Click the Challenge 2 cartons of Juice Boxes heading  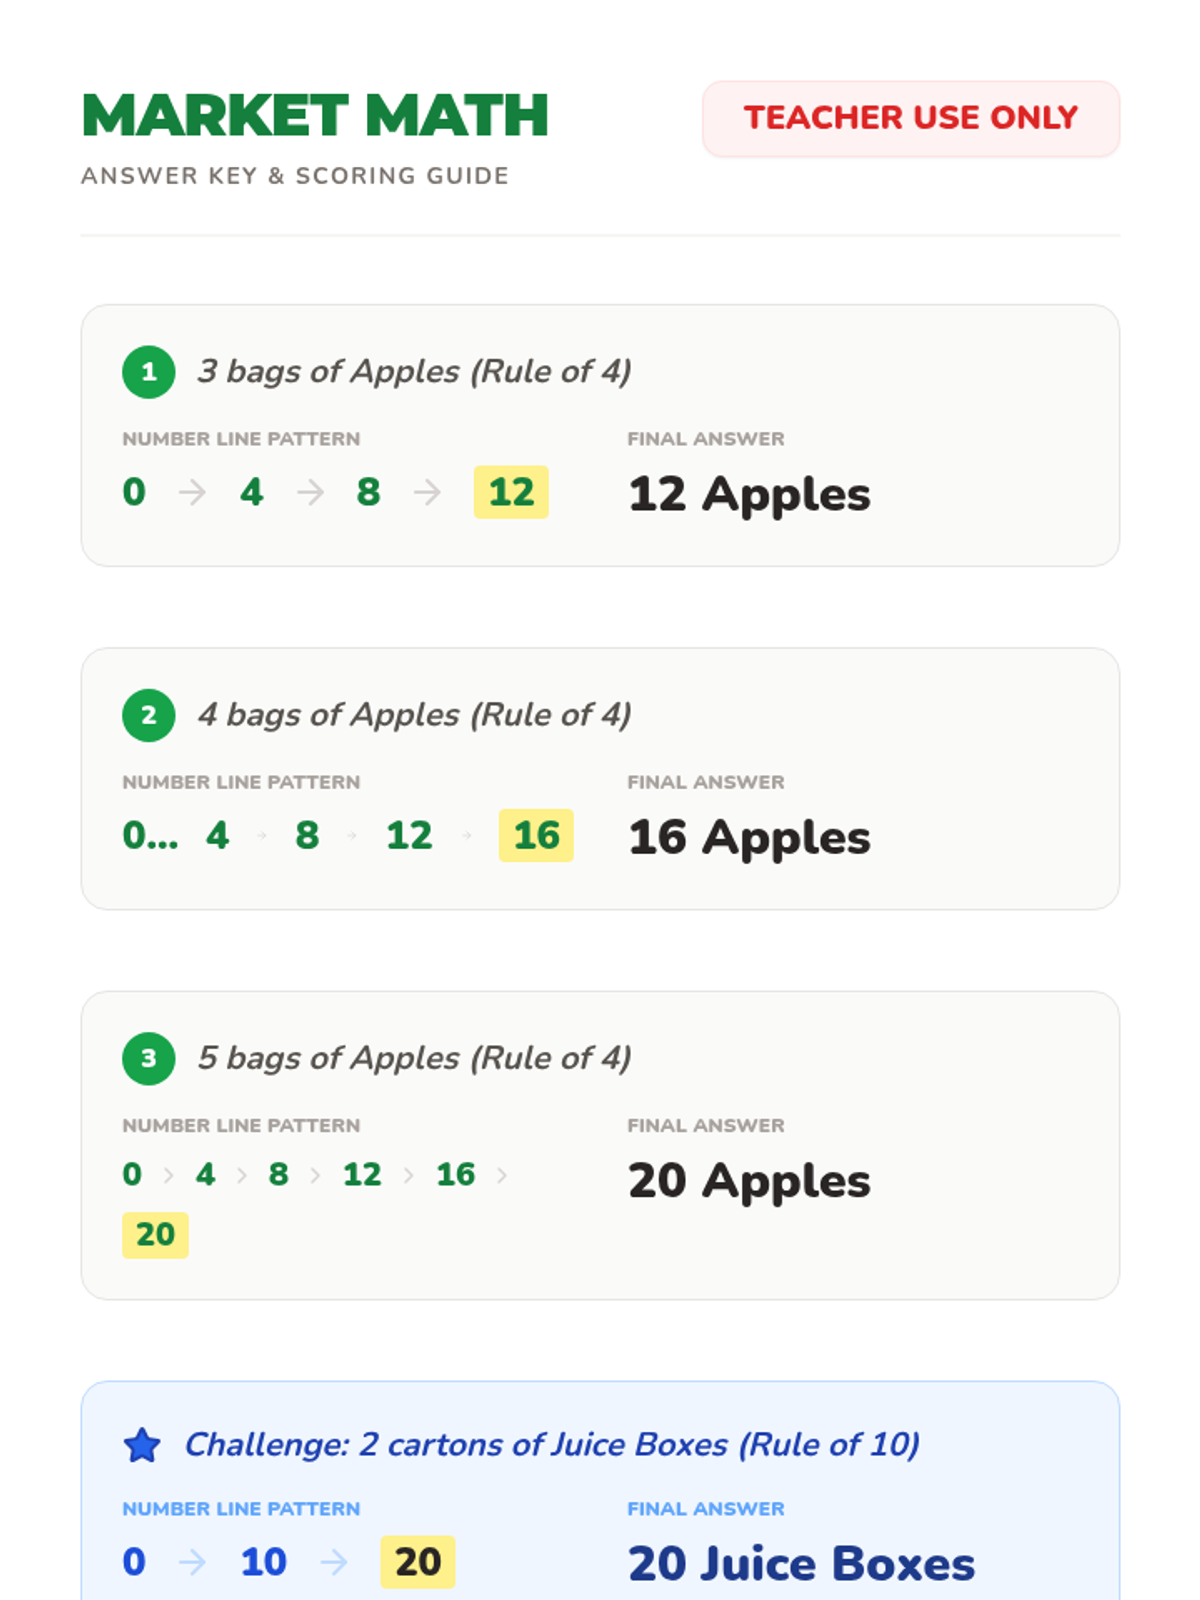552,1445
